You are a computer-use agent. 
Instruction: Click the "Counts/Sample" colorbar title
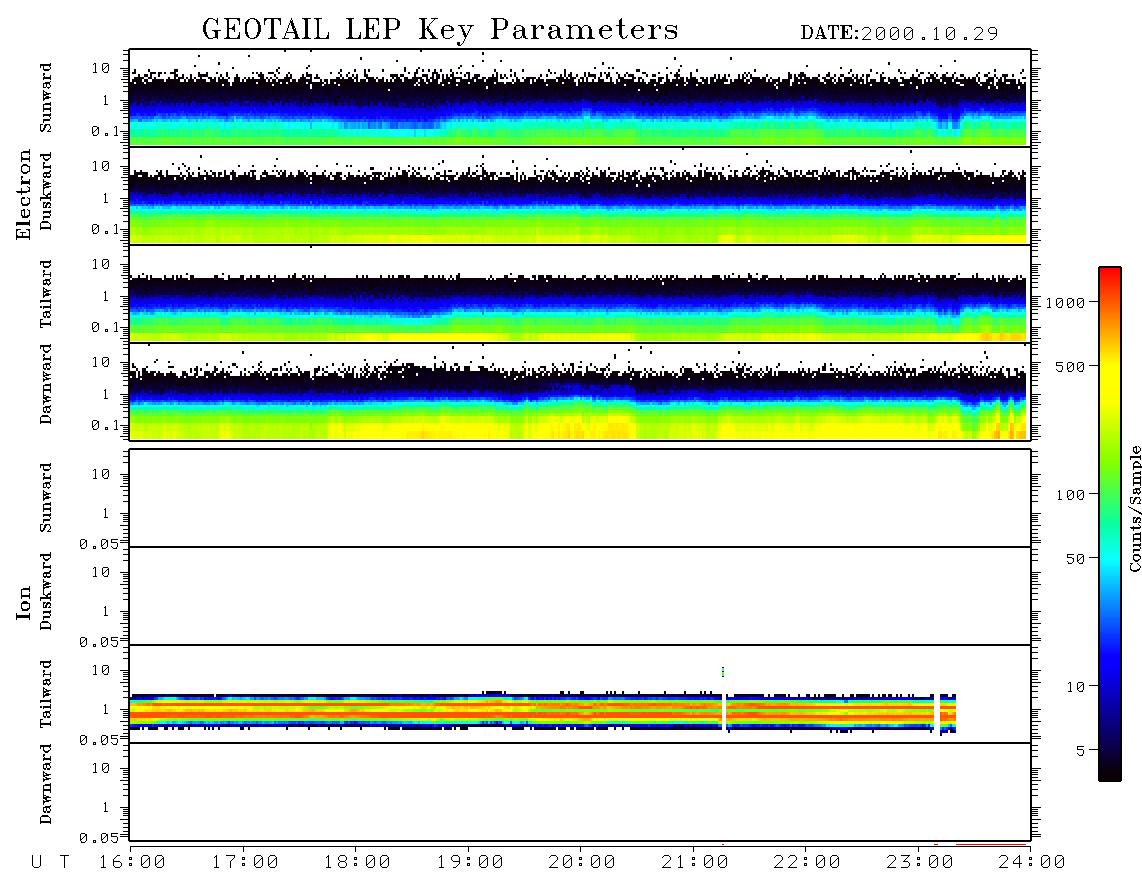pos(1135,508)
